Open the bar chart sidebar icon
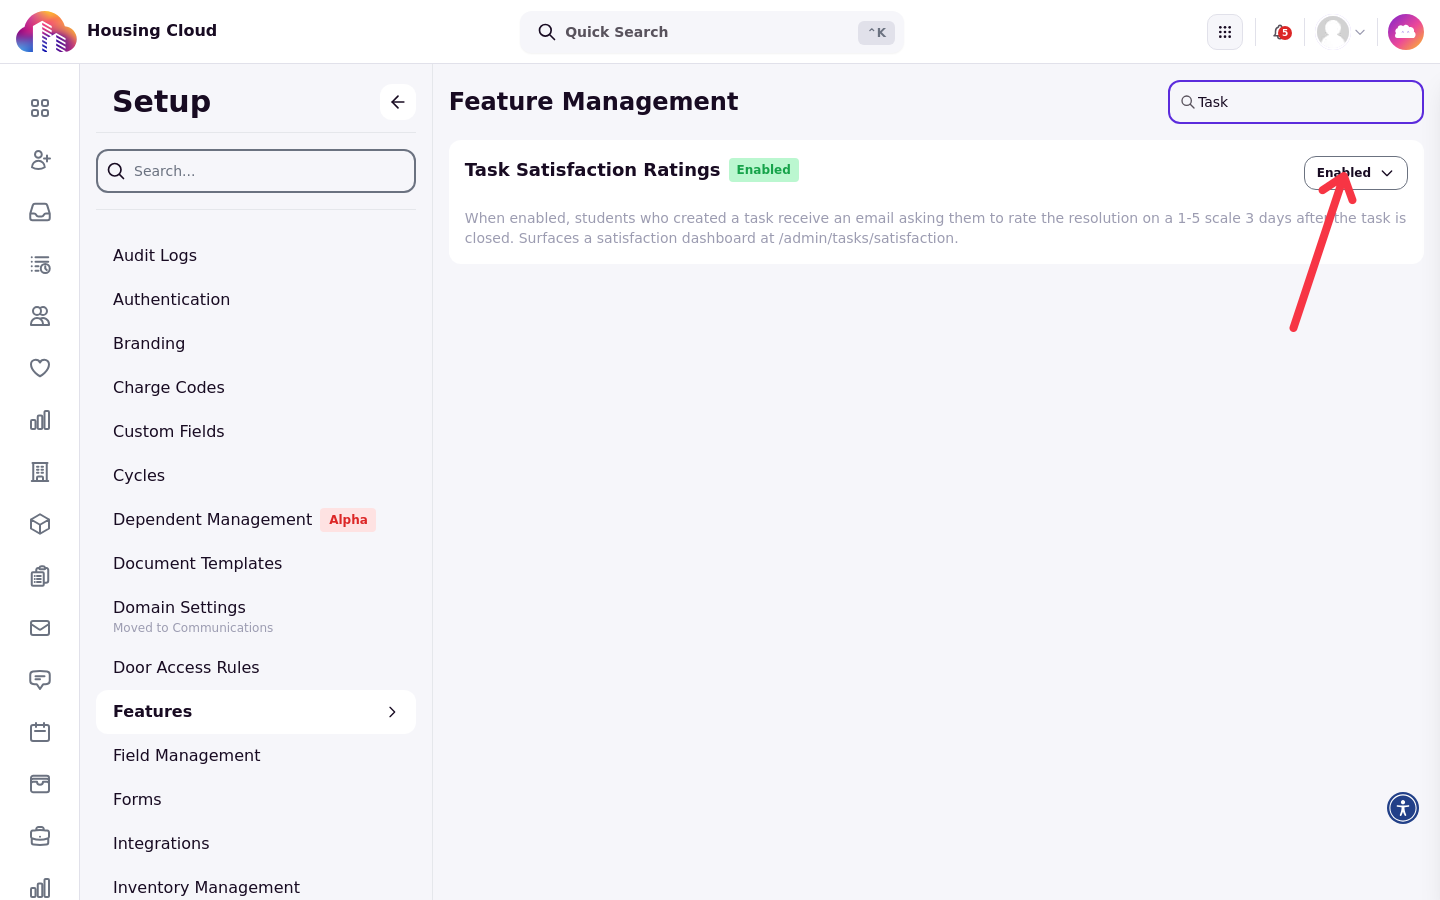1440x900 pixels. 40,420
